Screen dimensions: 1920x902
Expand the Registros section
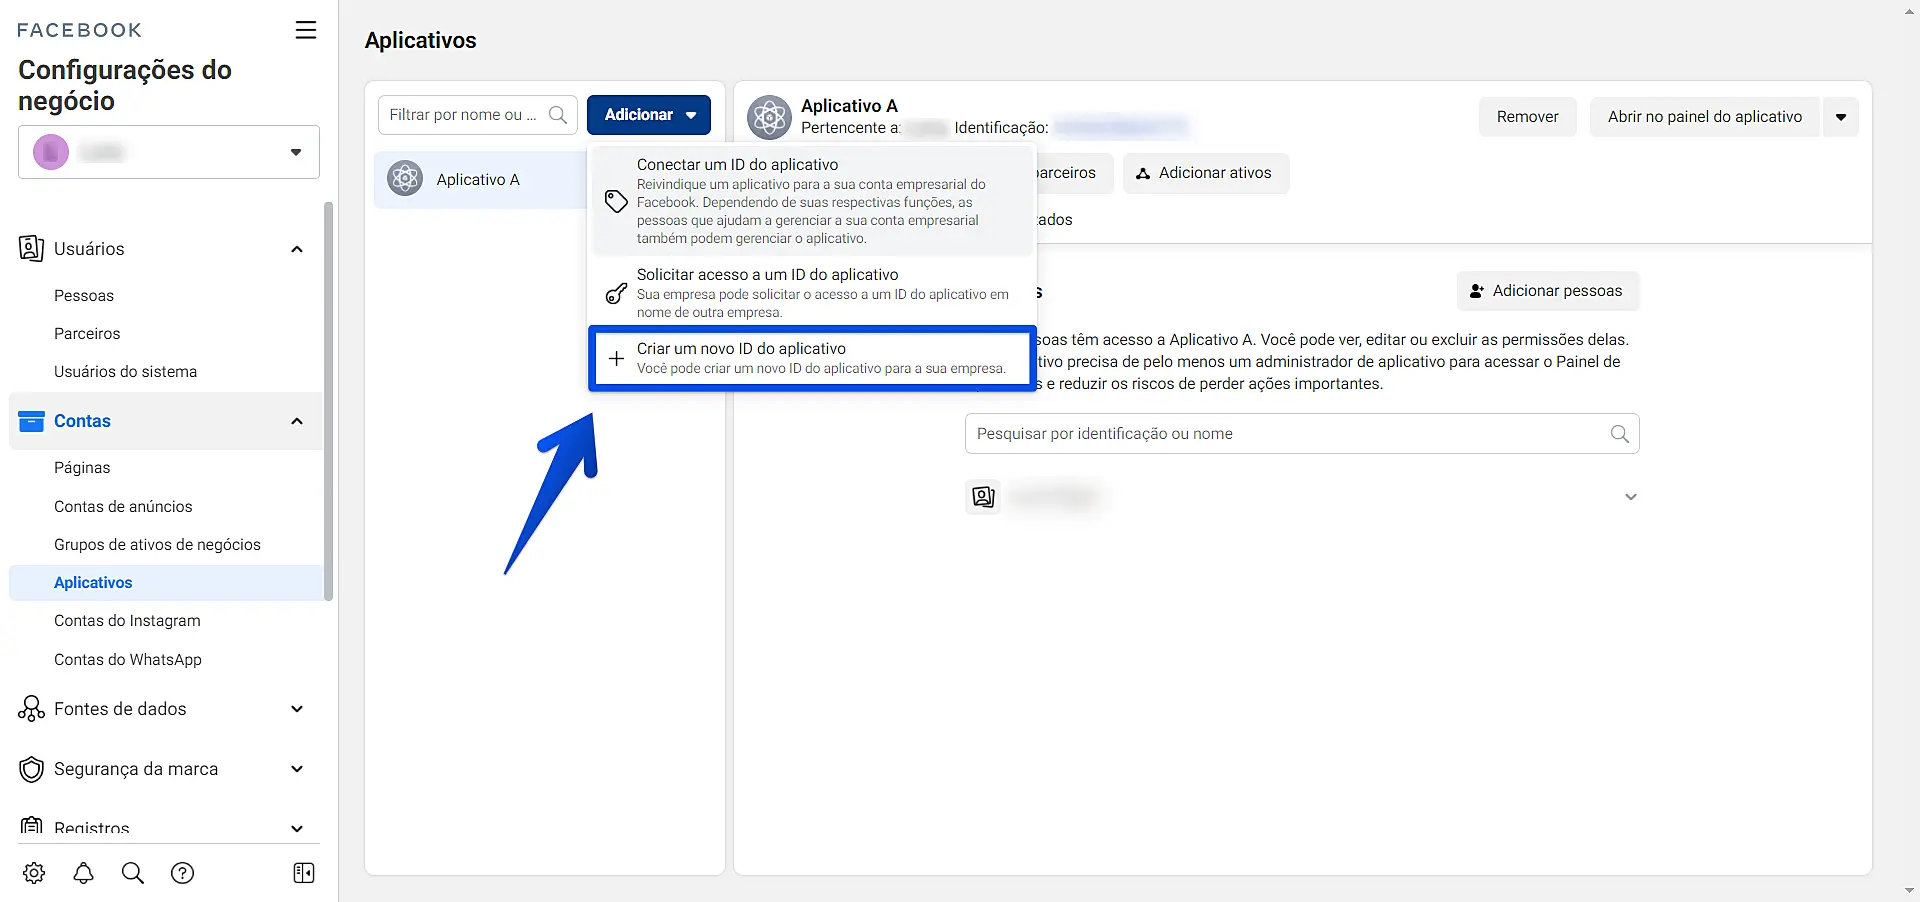coord(297,829)
